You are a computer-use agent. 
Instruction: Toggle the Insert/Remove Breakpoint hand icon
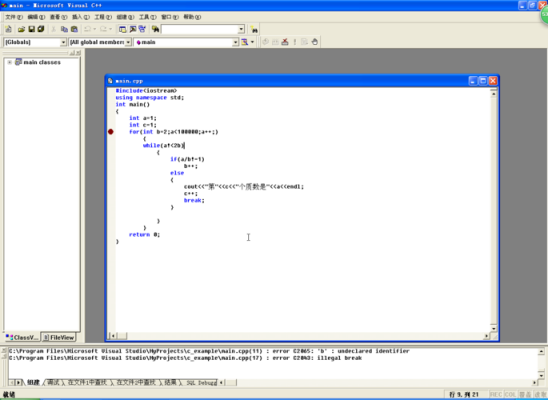[315, 42]
